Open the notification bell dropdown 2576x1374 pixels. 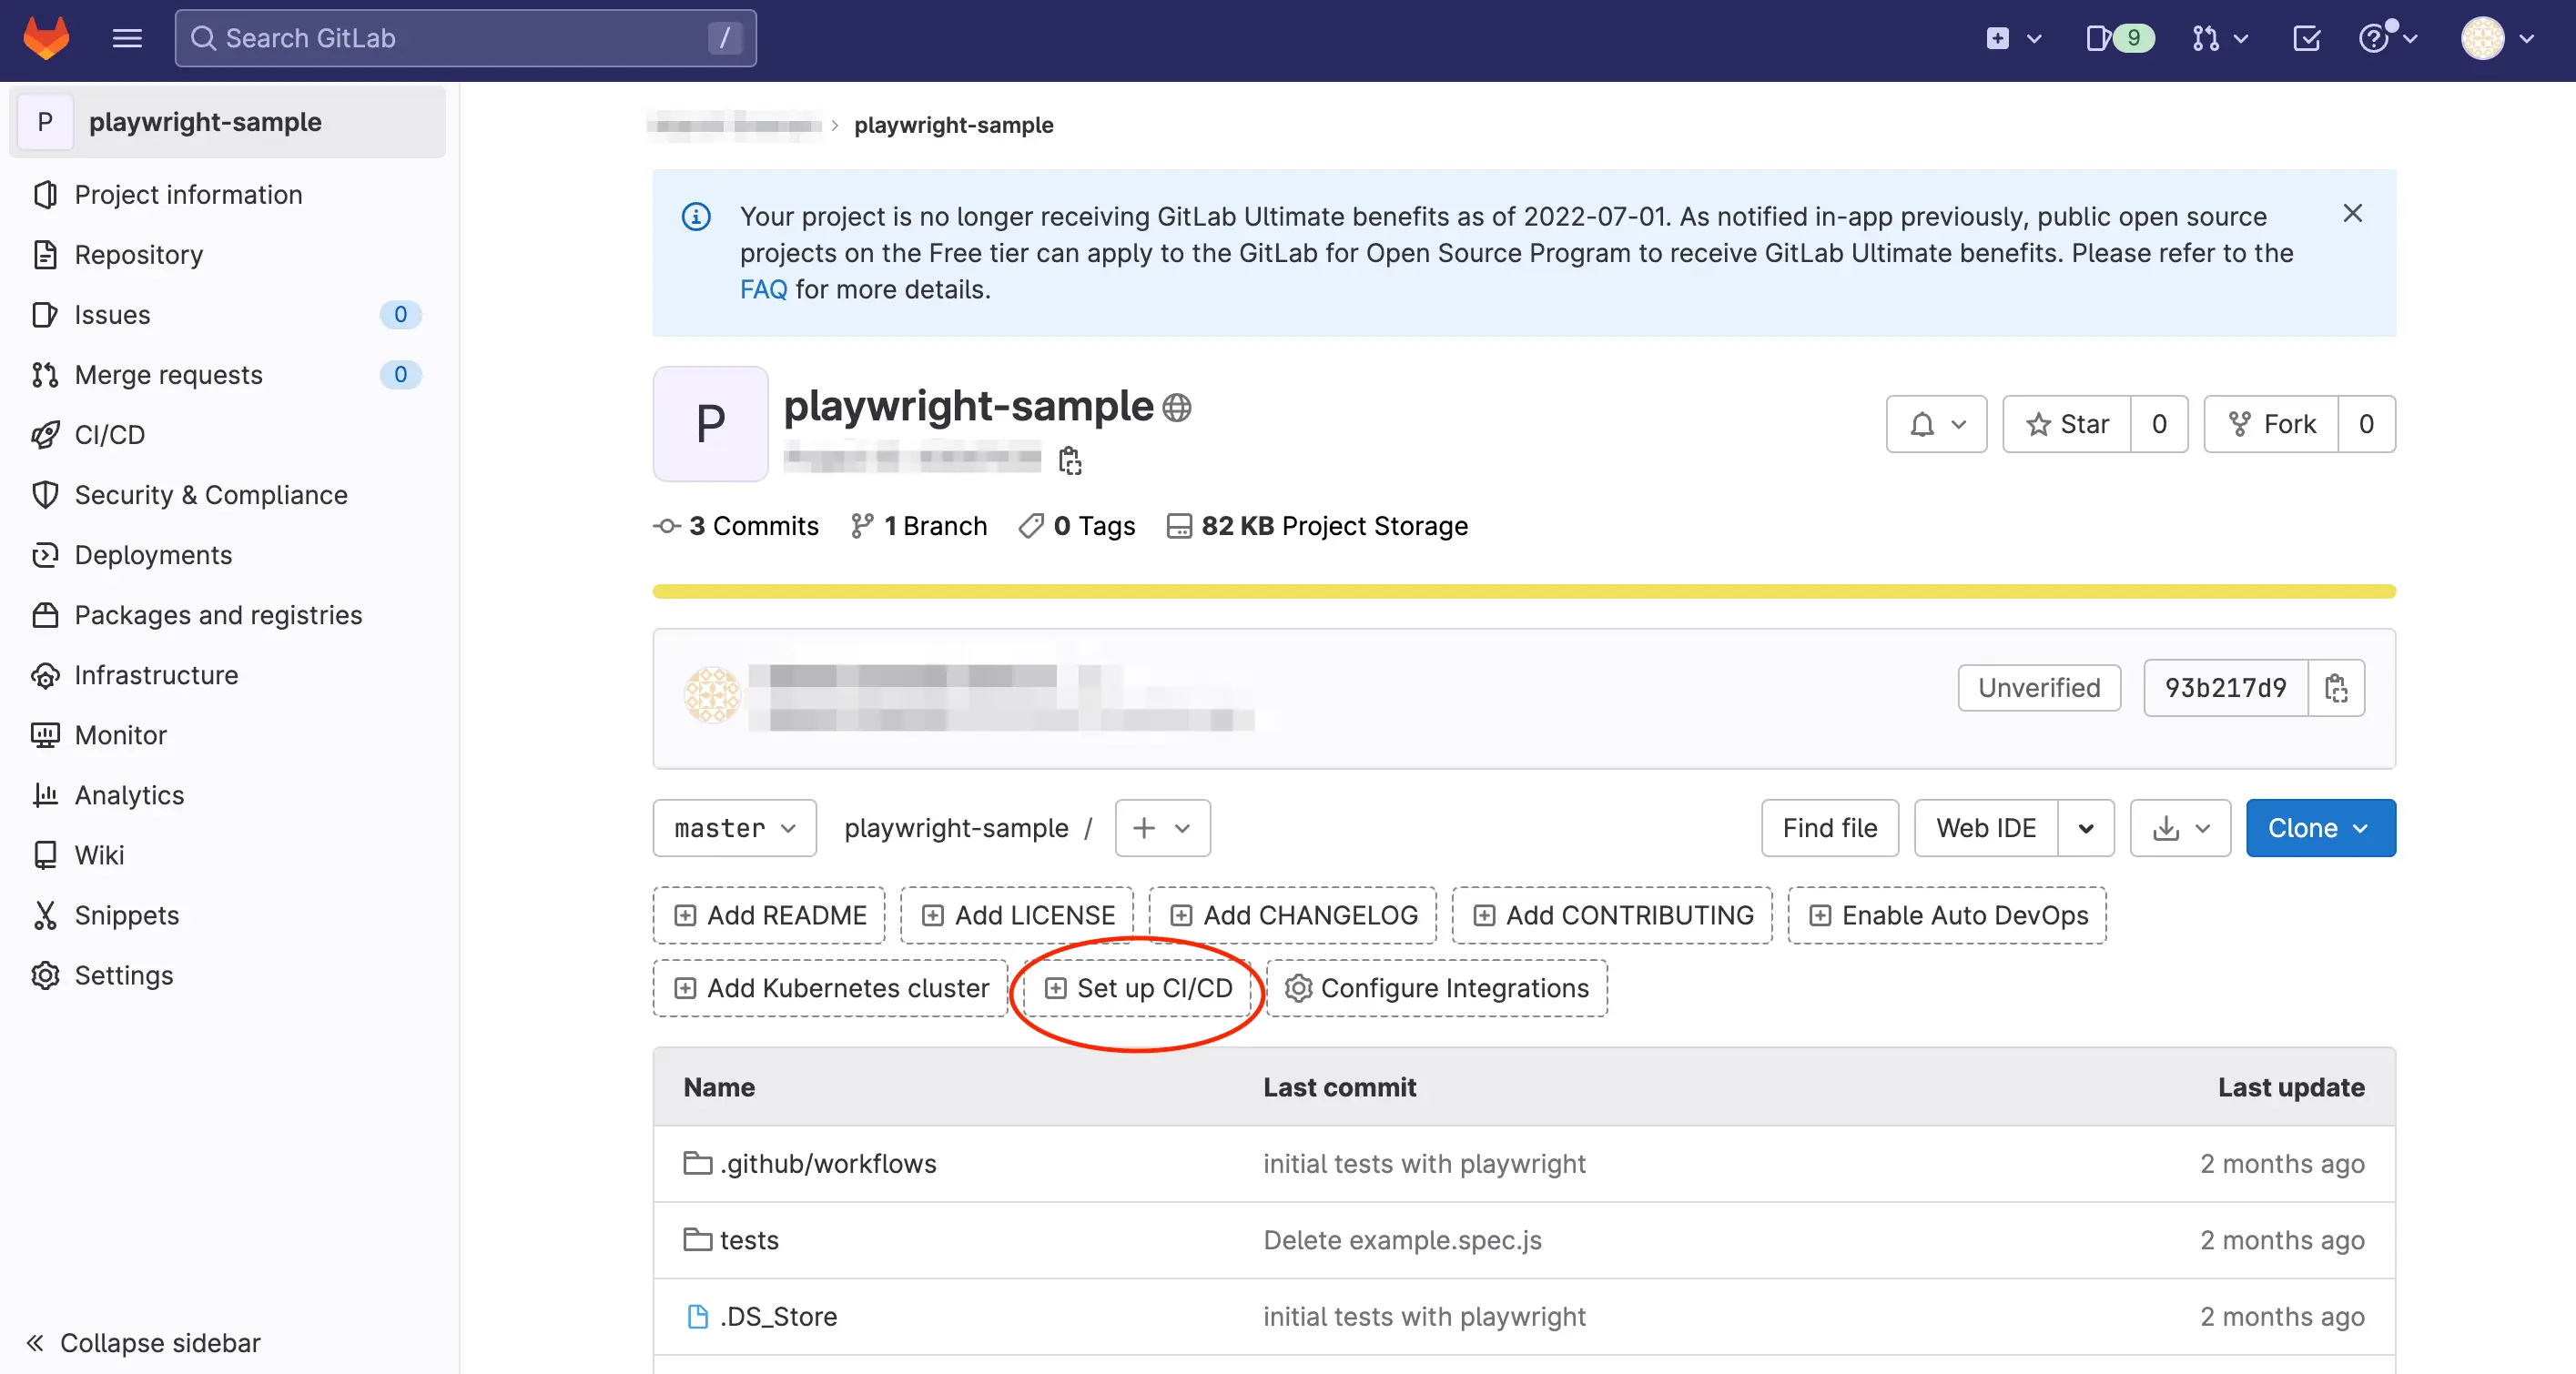[x=1936, y=424]
